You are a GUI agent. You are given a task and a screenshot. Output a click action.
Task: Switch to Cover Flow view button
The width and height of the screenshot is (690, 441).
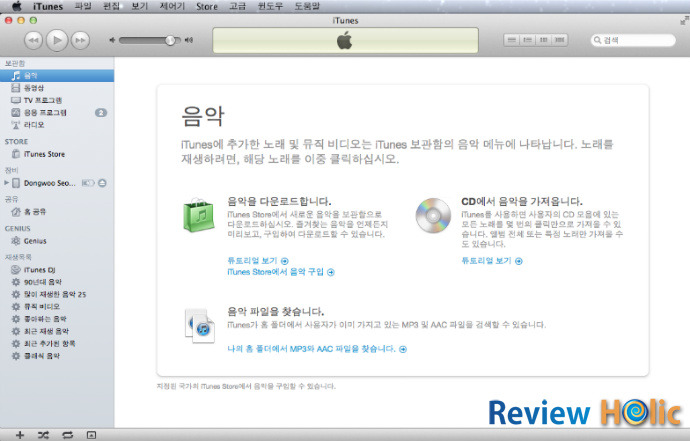(x=560, y=40)
